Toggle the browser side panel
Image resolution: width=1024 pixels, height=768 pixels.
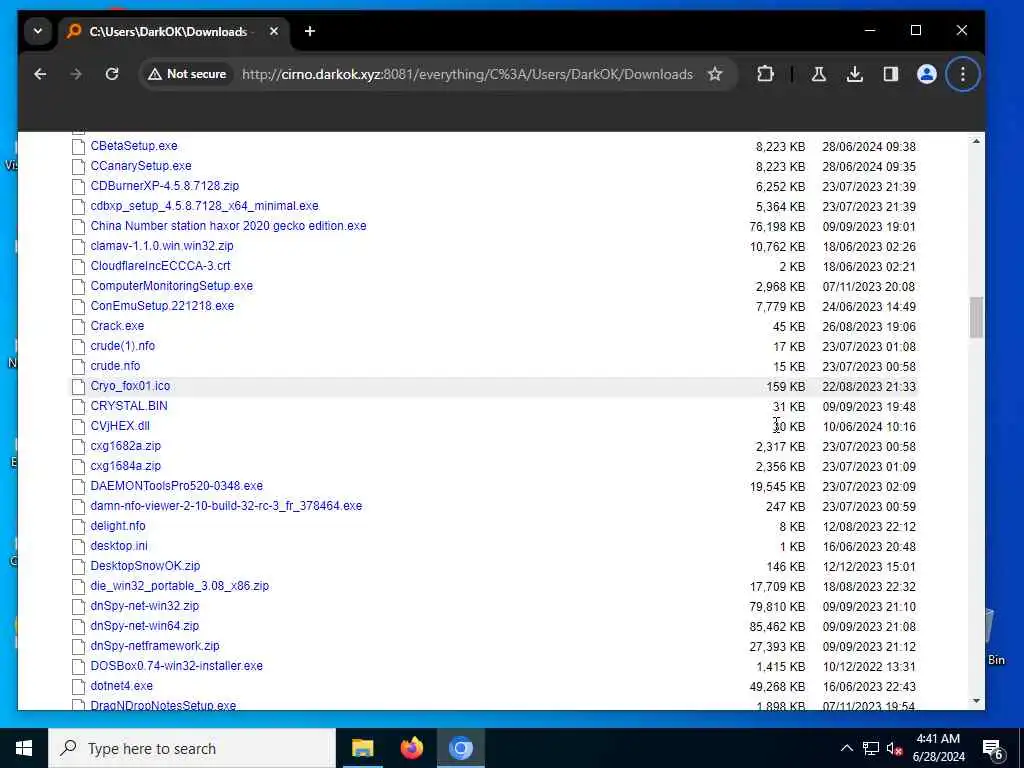891,74
